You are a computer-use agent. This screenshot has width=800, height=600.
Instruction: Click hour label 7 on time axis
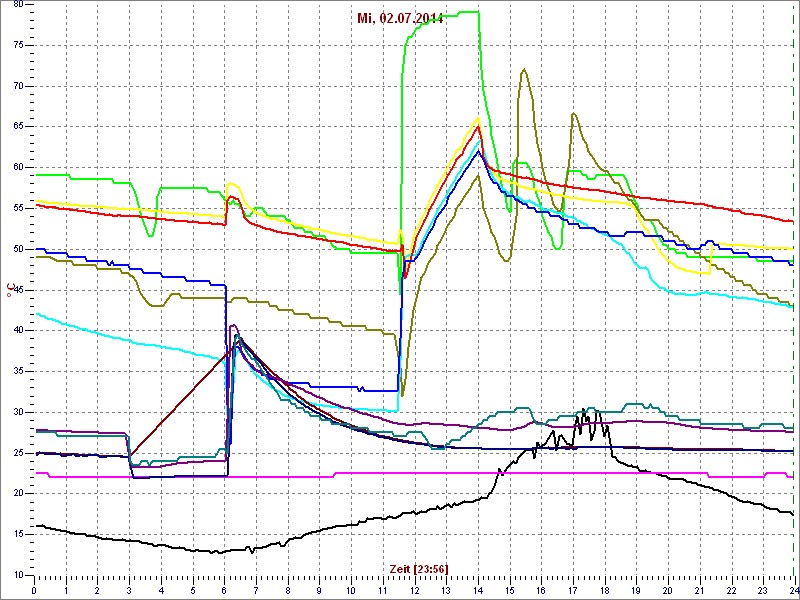[x=256, y=590]
